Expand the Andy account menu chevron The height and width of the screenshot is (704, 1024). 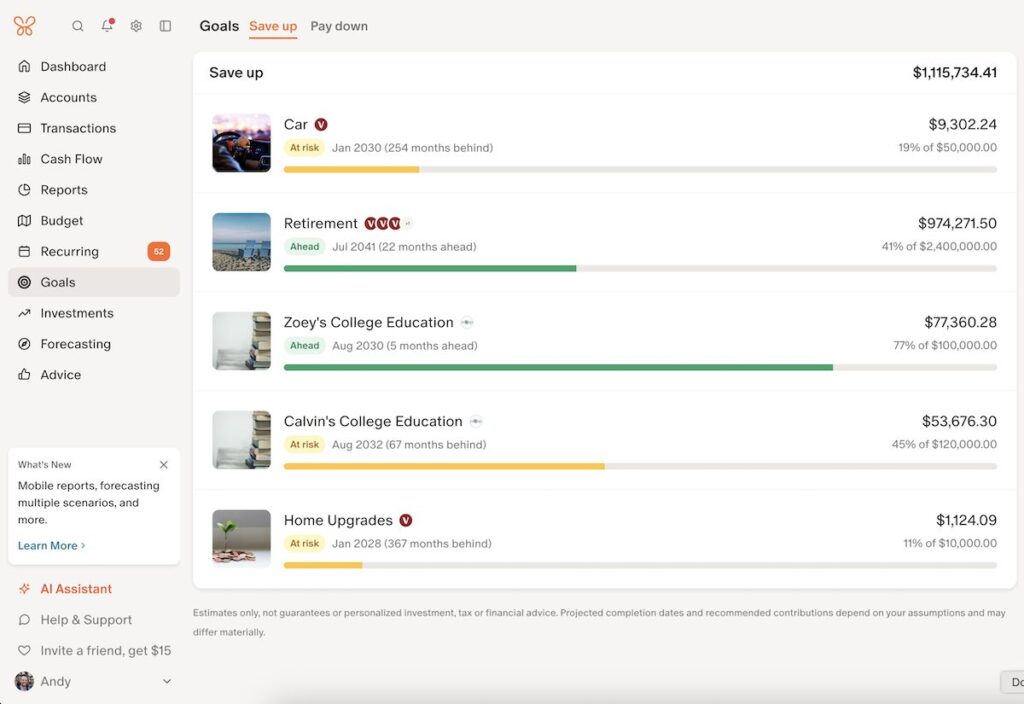167,681
